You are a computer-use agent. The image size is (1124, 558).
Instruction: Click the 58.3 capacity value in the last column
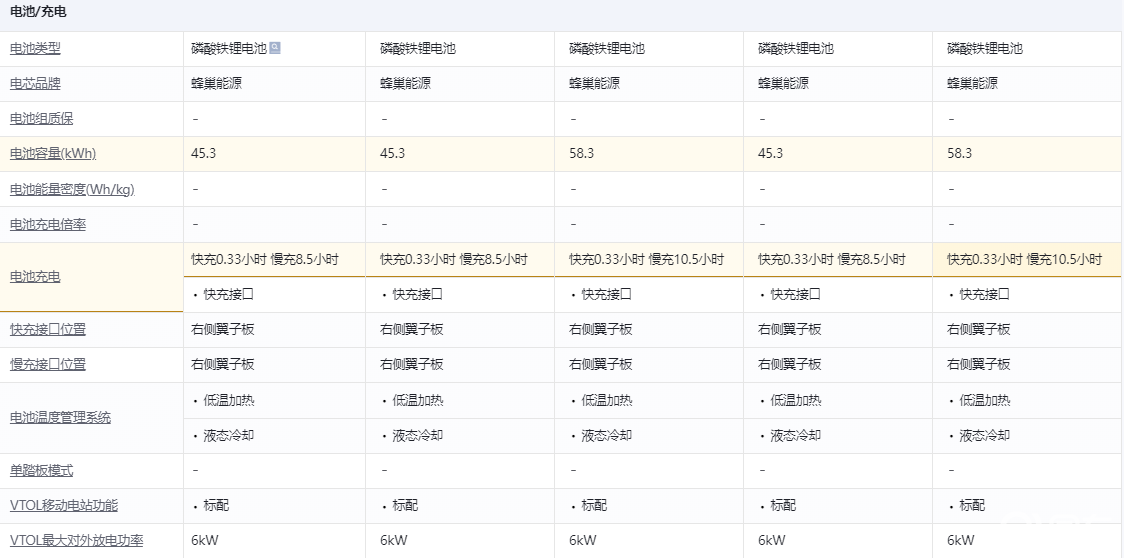(x=959, y=154)
